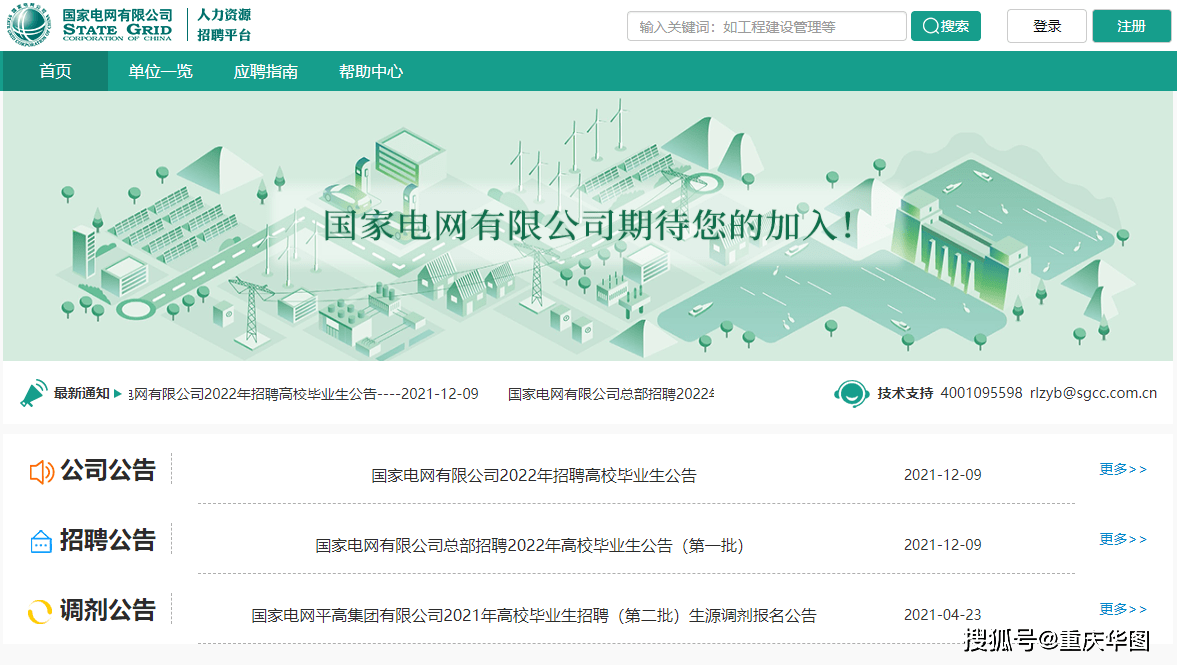Click the megaphone icon beside 最新通知
The width and height of the screenshot is (1177, 665).
pos(33,393)
